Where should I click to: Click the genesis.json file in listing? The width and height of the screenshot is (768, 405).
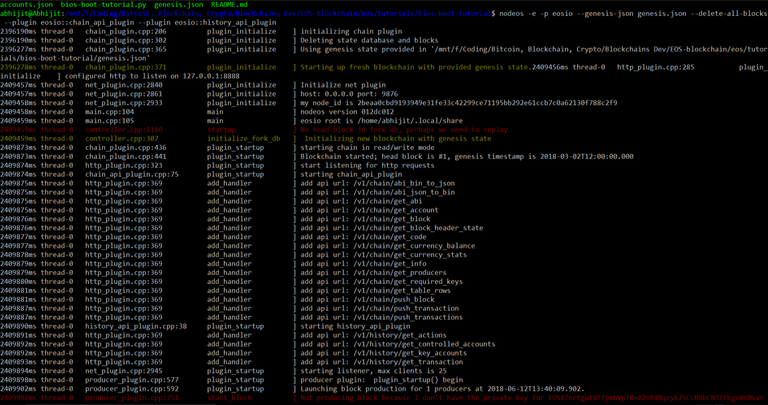pyautogui.click(x=178, y=4)
